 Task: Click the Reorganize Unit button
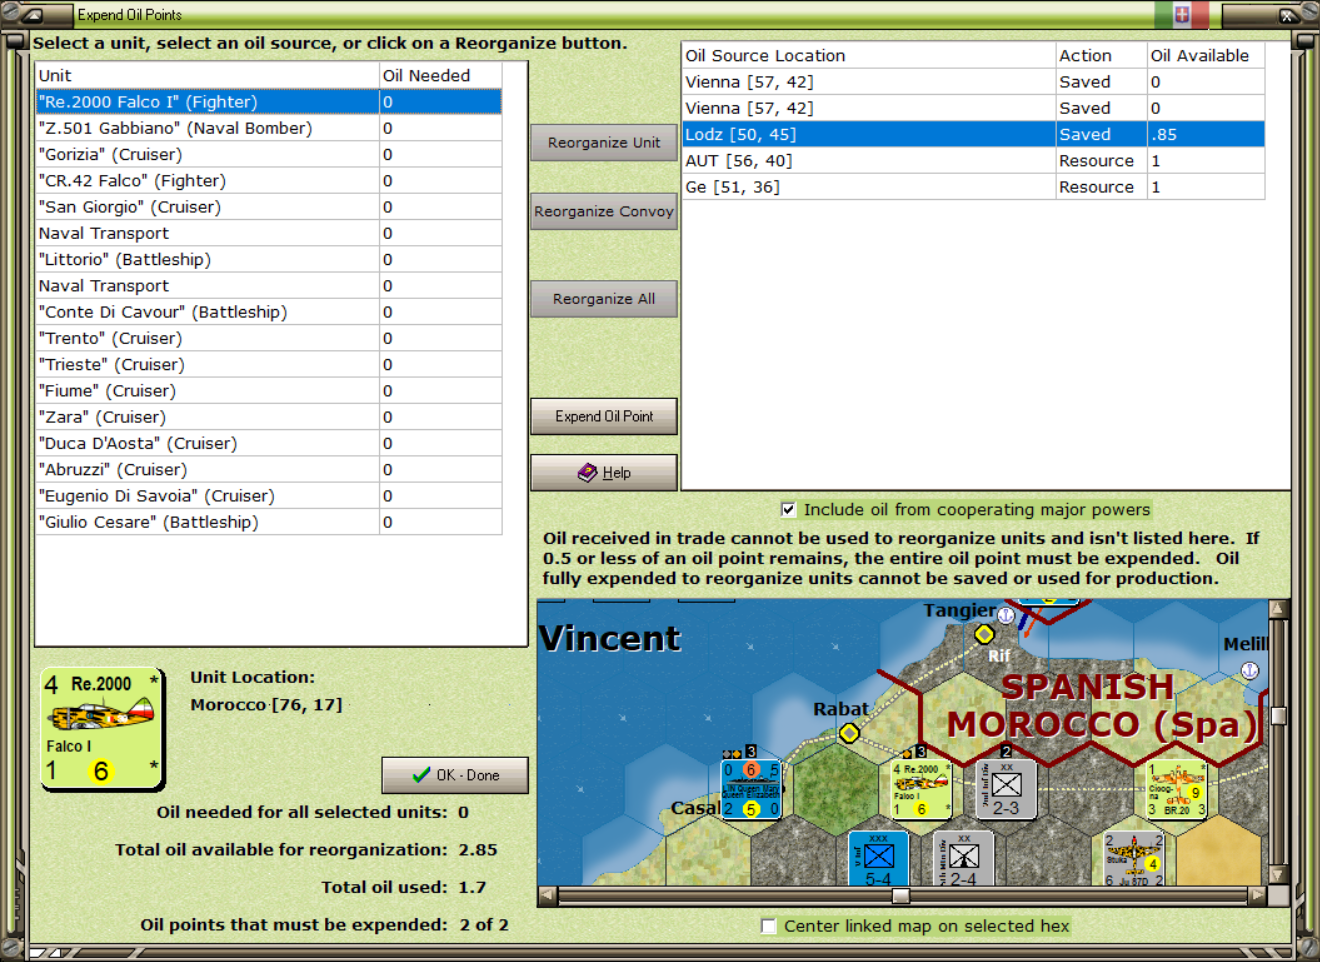[604, 143]
